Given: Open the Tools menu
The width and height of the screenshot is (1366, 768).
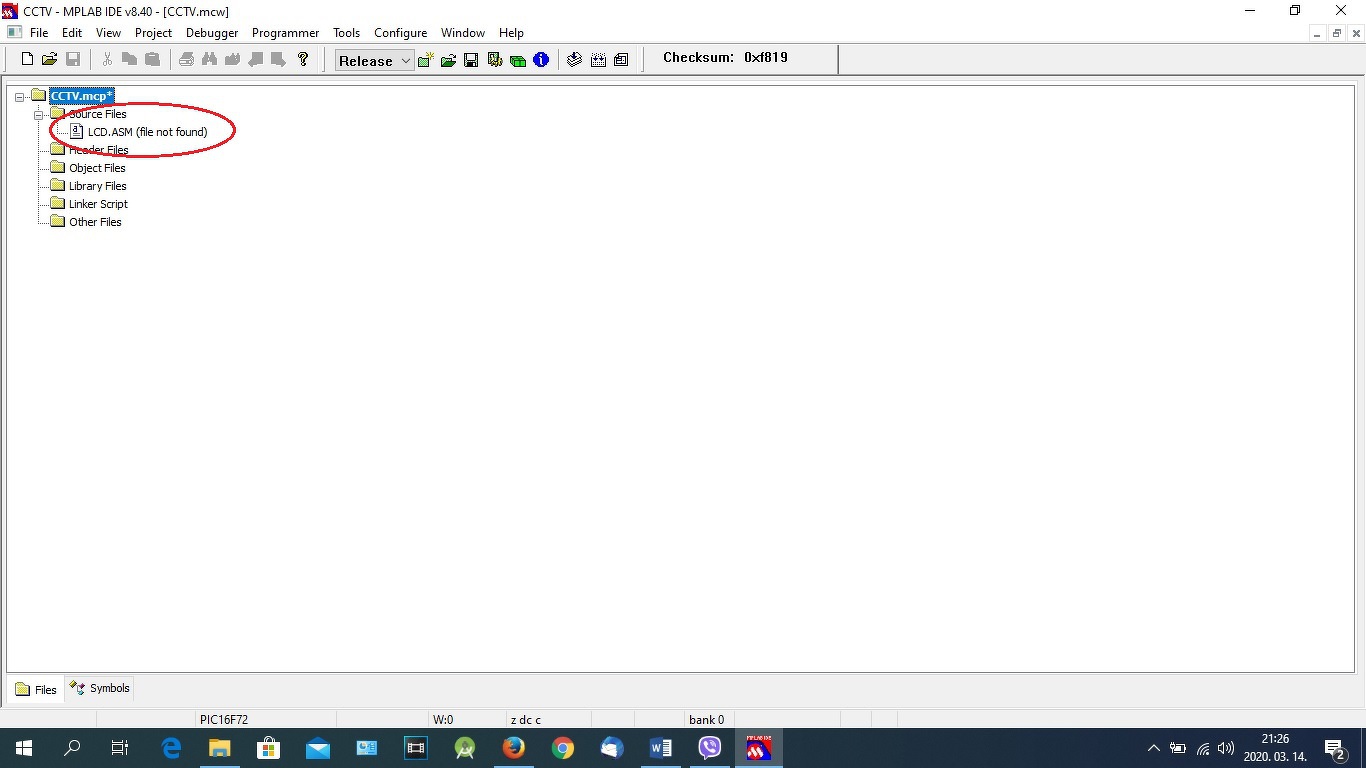Looking at the screenshot, I should (x=346, y=33).
